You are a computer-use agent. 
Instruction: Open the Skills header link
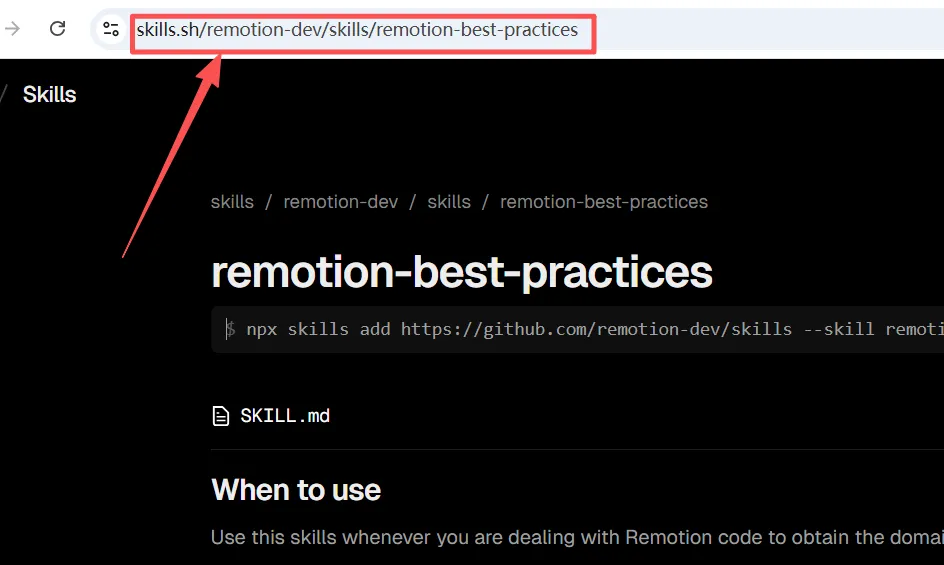pos(50,94)
